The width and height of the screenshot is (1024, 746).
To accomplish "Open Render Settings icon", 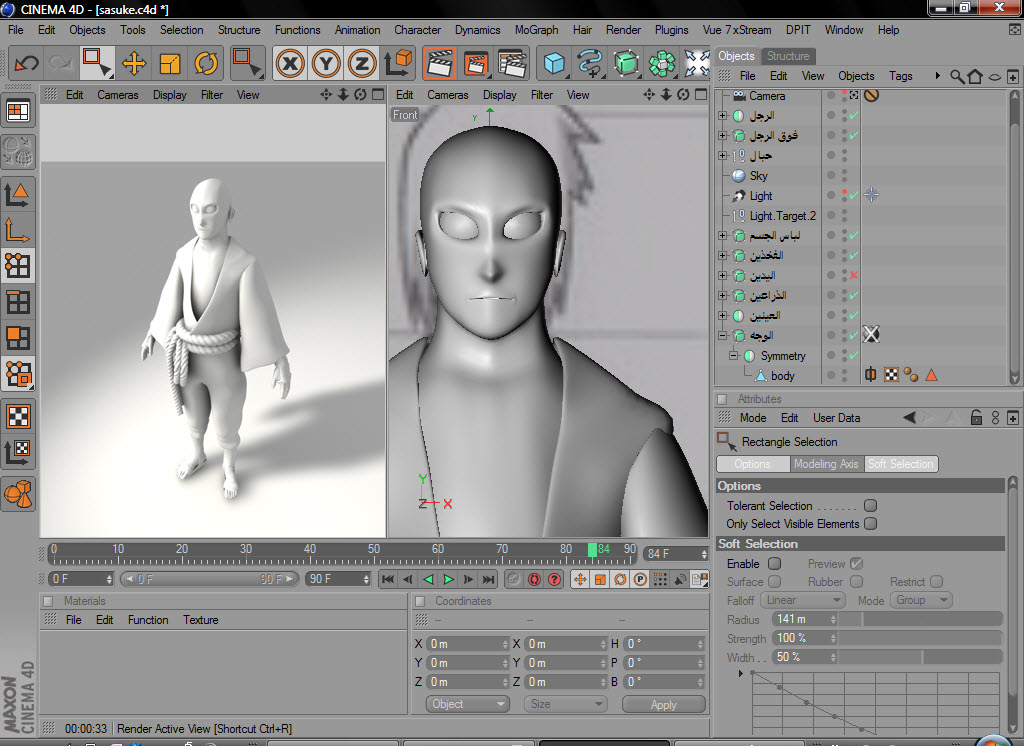I will (x=513, y=63).
